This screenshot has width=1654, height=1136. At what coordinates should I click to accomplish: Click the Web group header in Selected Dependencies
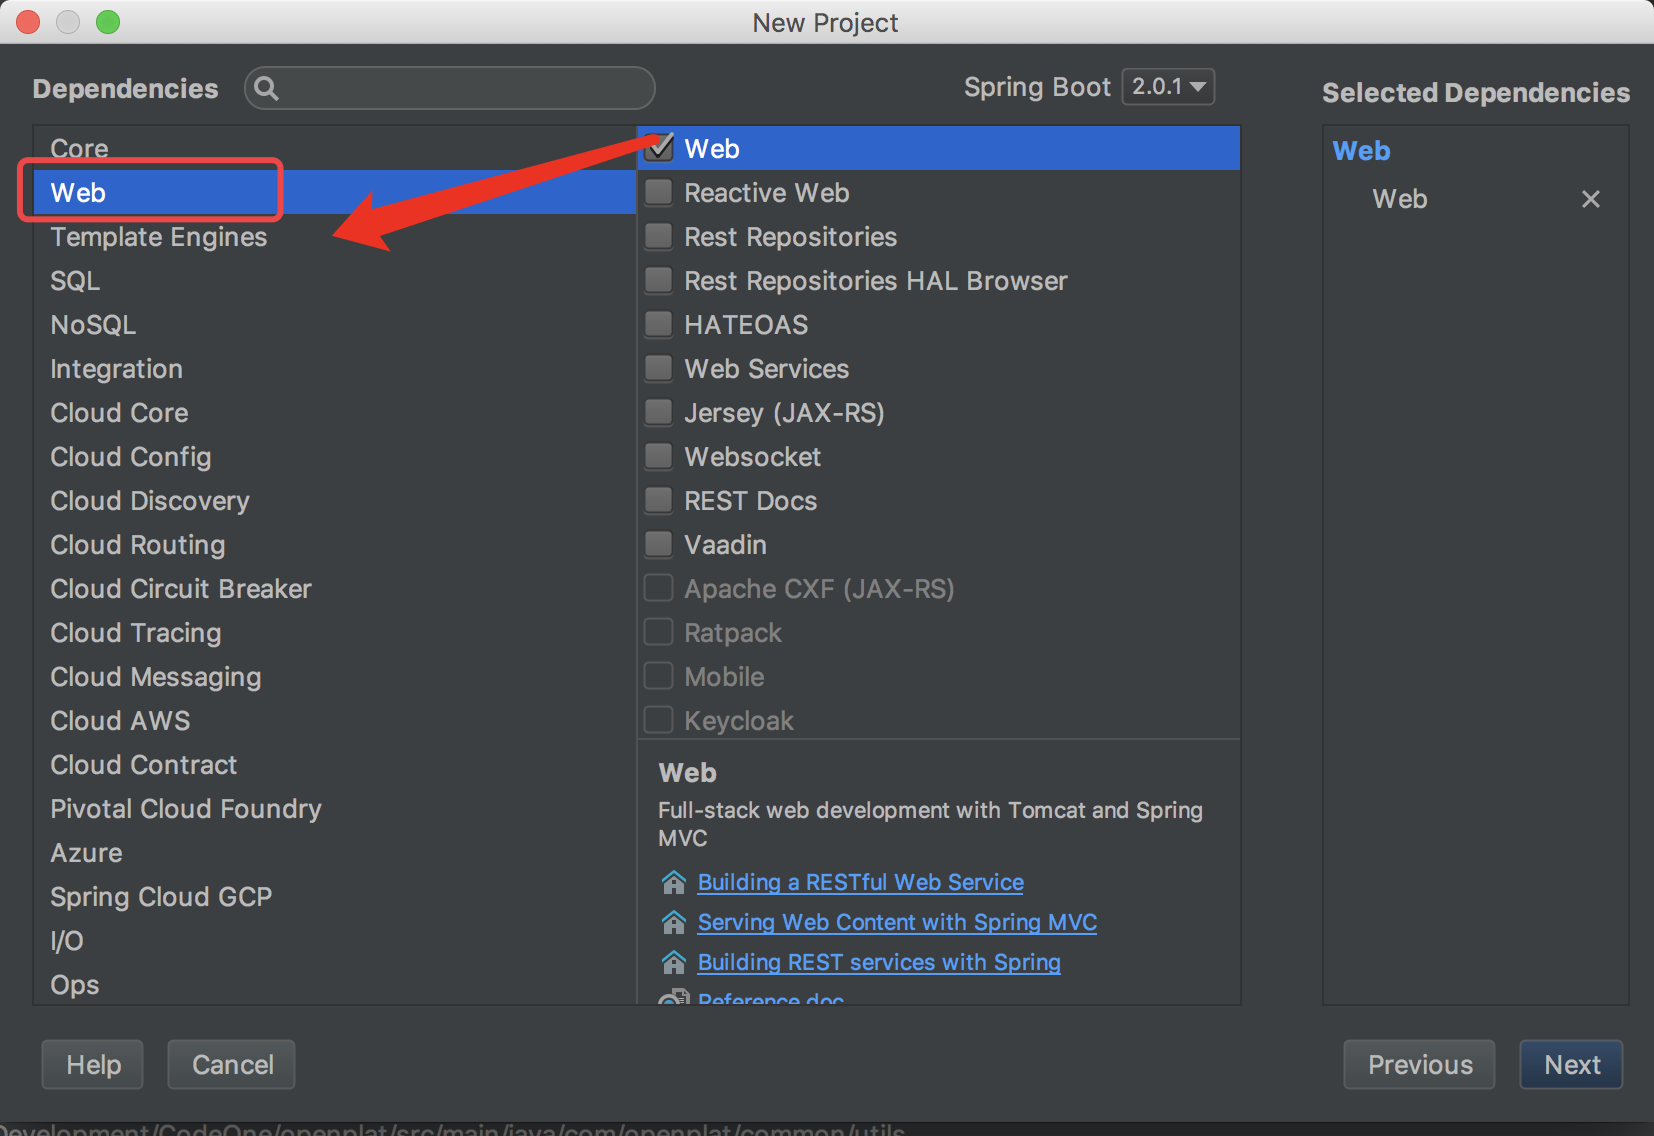pos(1362,151)
